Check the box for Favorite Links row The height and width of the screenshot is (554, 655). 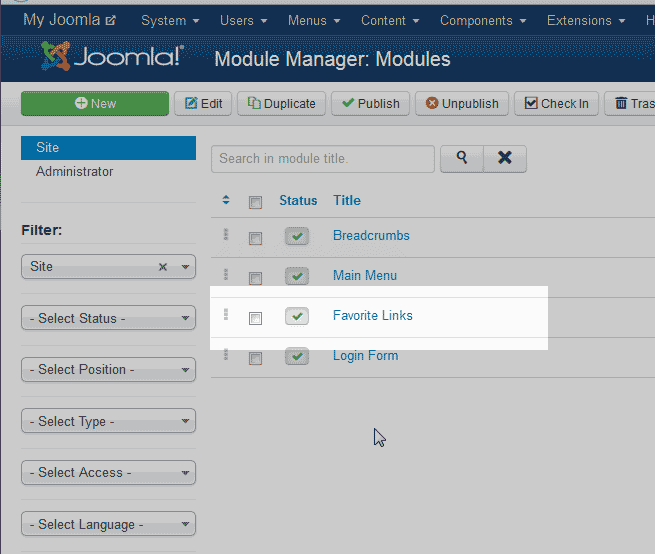255,318
